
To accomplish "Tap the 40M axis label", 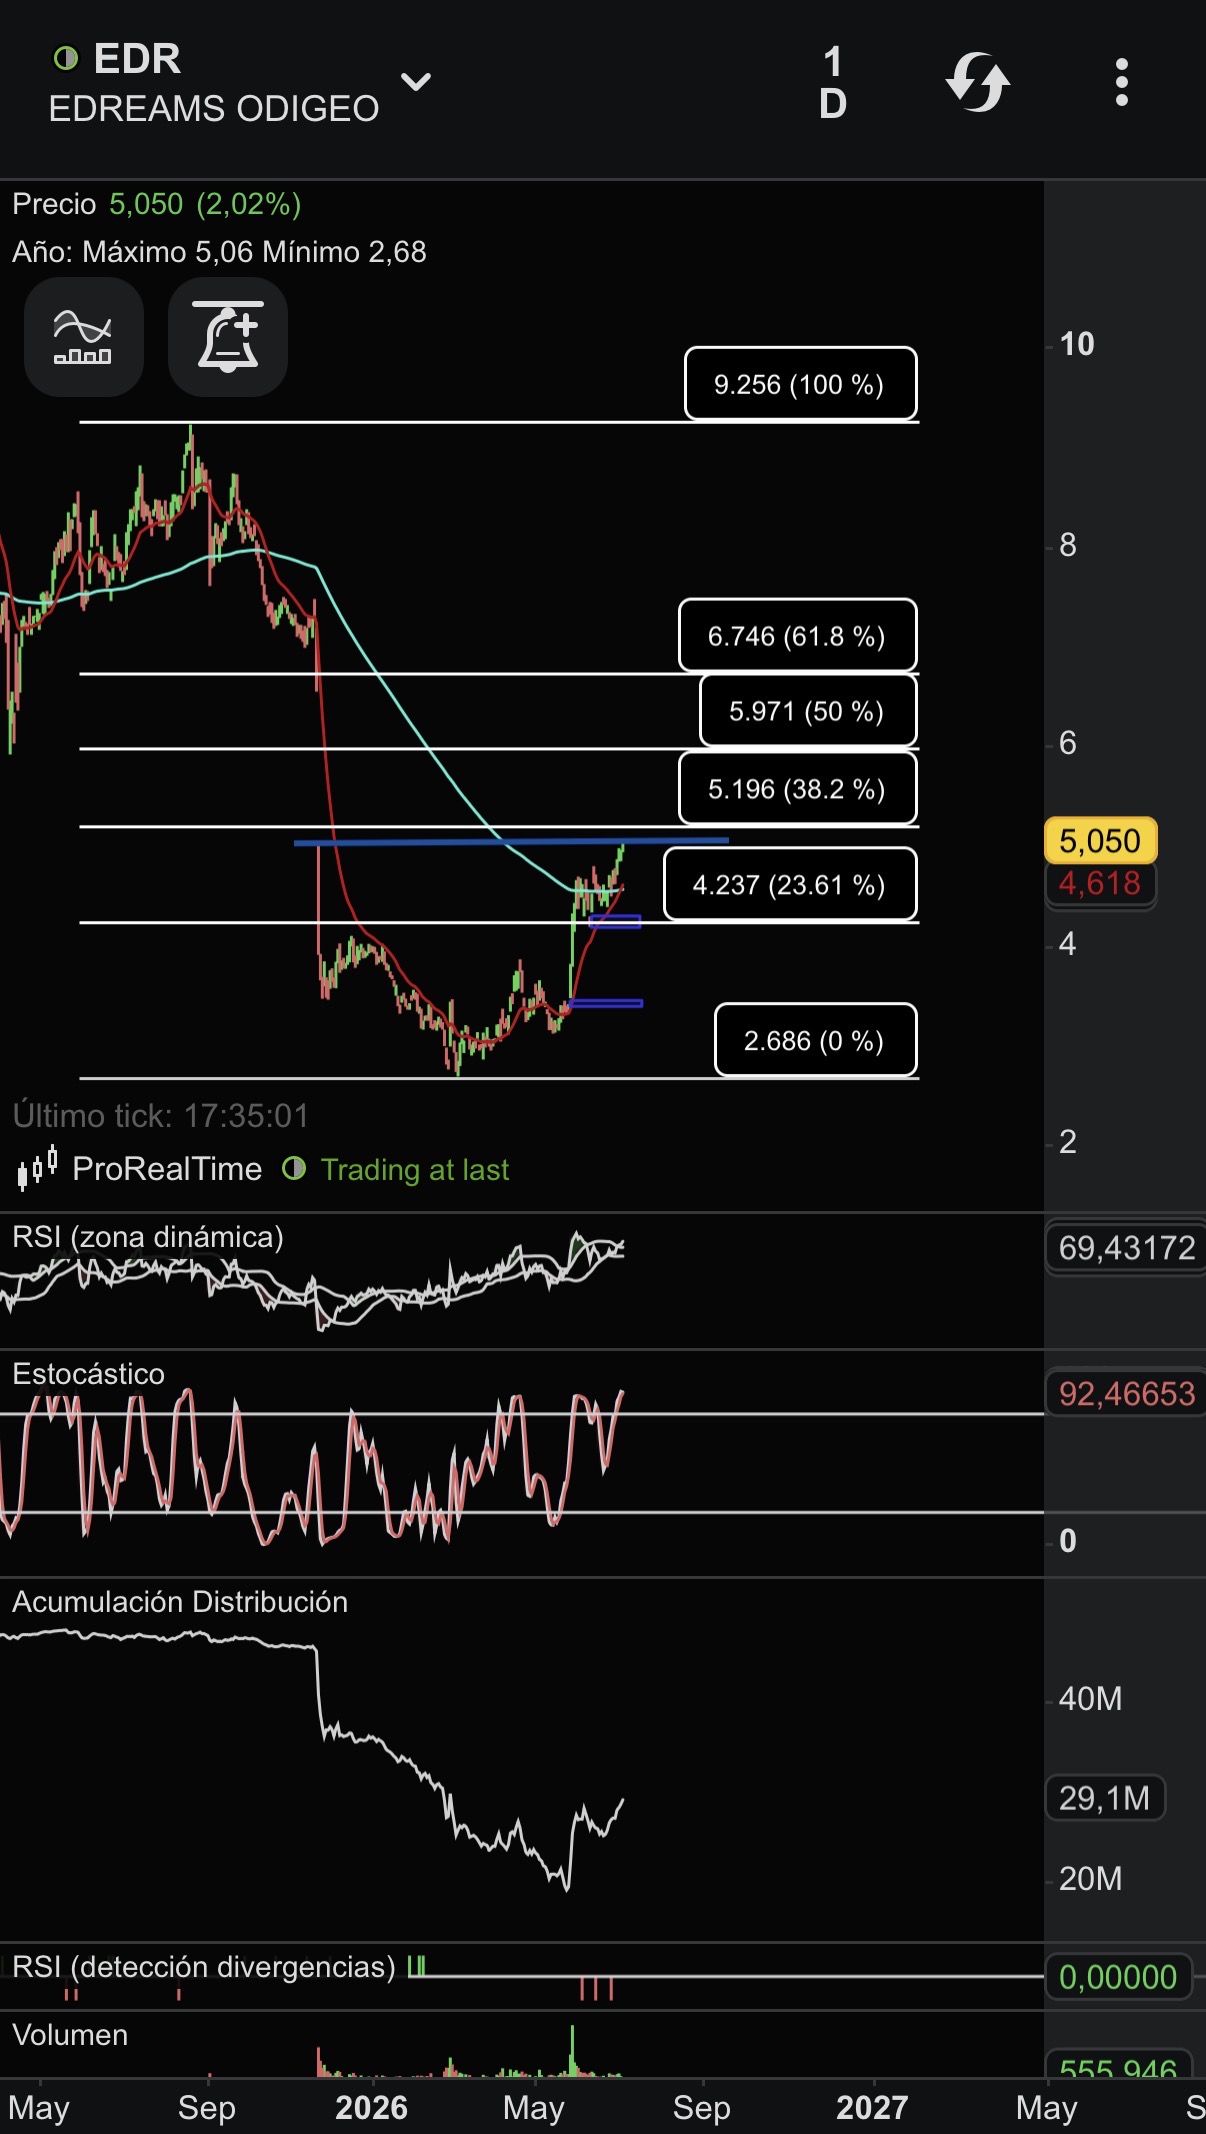I will (1090, 1698).
